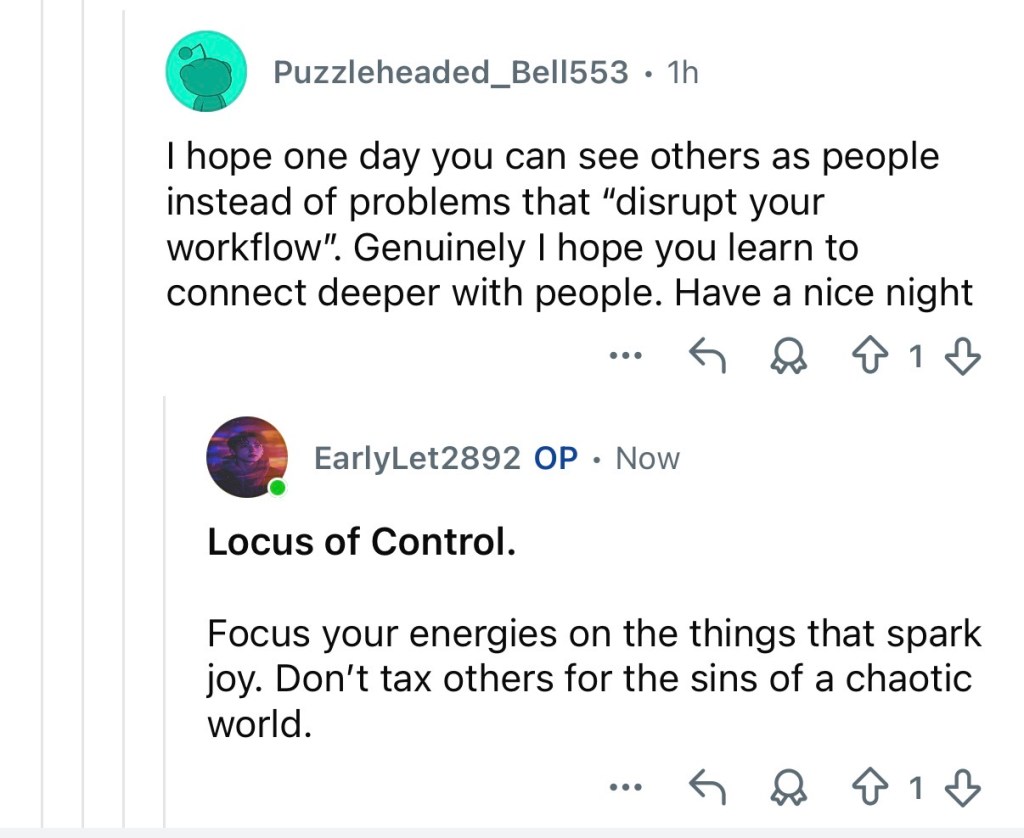Reply to Puzzleheaded_Bell553's comment using arrow icon
Image resolution: width=1024 pixels, height=838 pixels.
(x=709, y=354)
